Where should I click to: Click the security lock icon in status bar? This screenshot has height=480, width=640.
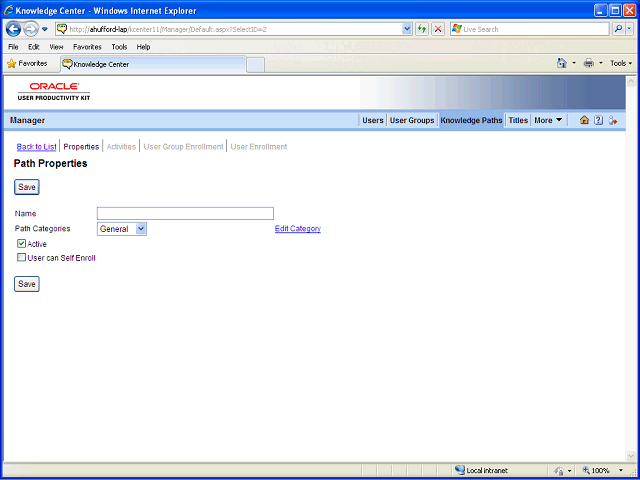point(558,471)
